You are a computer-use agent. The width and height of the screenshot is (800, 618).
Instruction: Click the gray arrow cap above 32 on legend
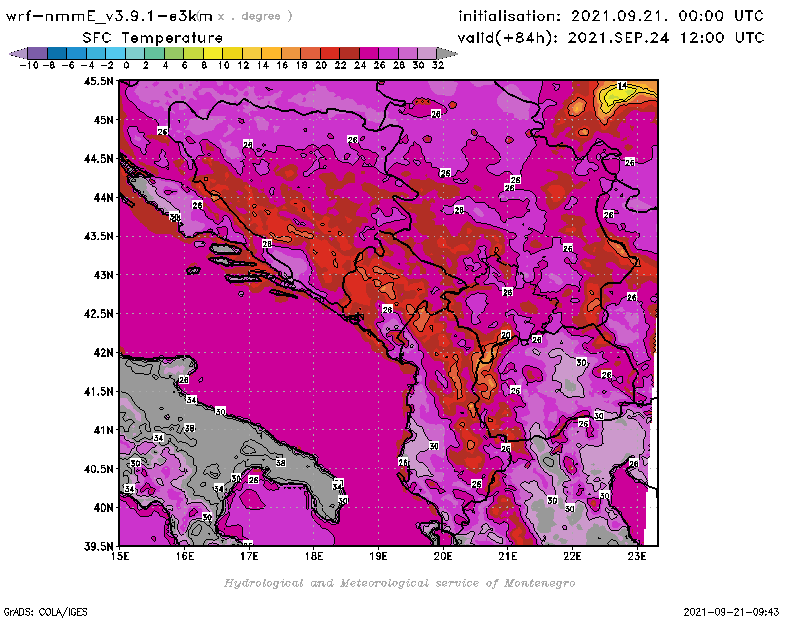pos(446,53)
